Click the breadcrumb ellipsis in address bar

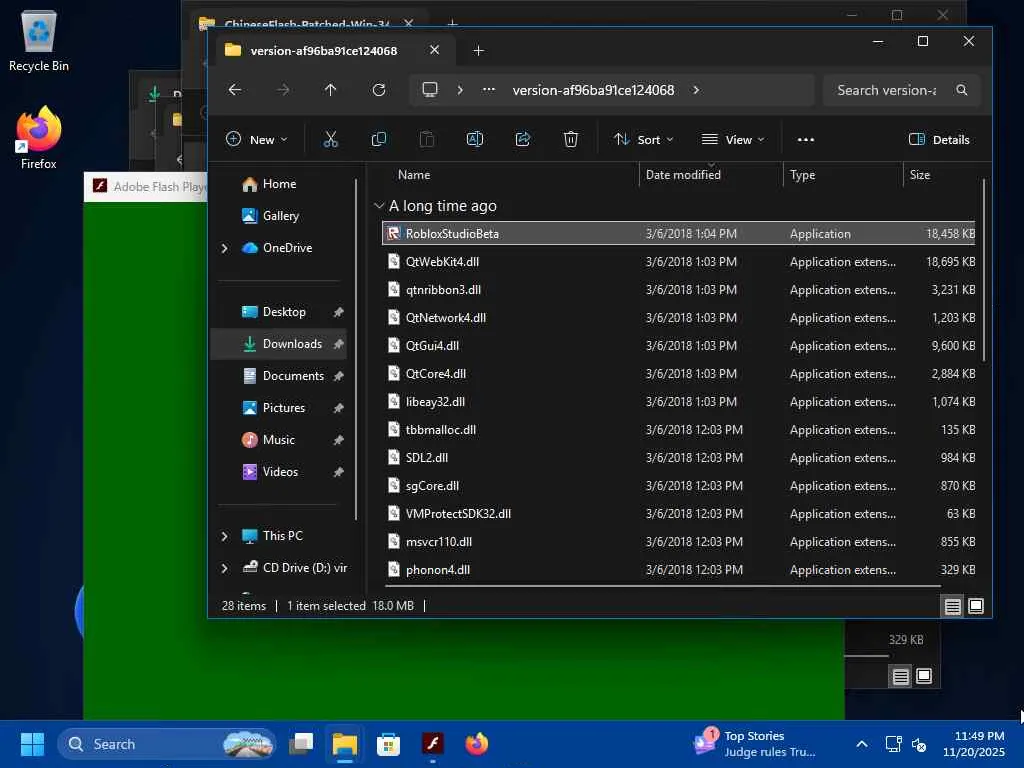(x=488, y=89)
